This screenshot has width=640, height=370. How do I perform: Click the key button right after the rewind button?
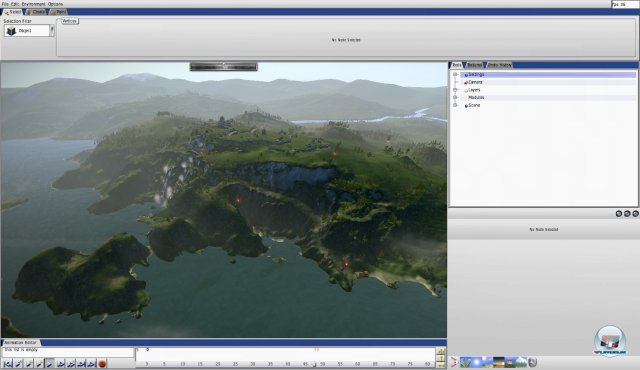[18, 363]
